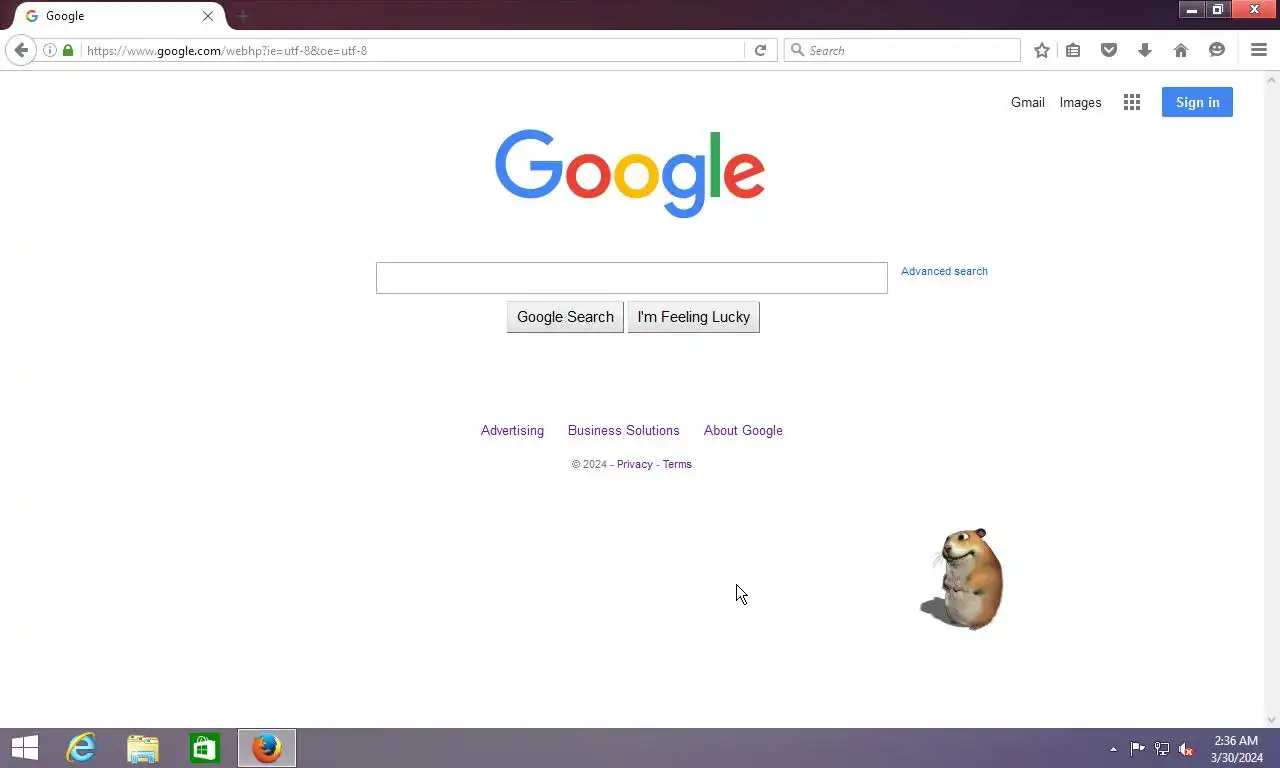
Task: Open the Advertising link
Action: pos(512,430)
